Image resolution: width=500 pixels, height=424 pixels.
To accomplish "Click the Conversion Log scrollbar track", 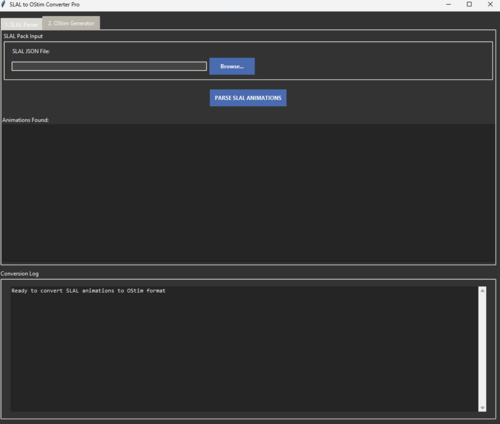I will (x=482, y=349).
